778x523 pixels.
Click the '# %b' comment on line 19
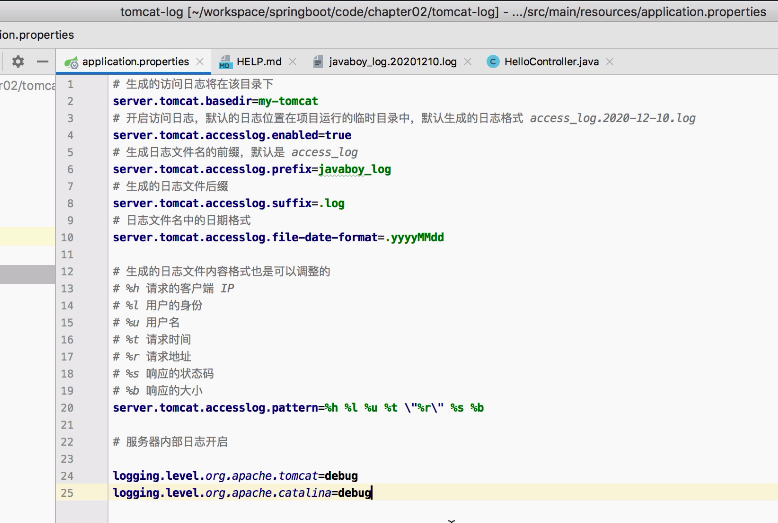coord(157,391)
